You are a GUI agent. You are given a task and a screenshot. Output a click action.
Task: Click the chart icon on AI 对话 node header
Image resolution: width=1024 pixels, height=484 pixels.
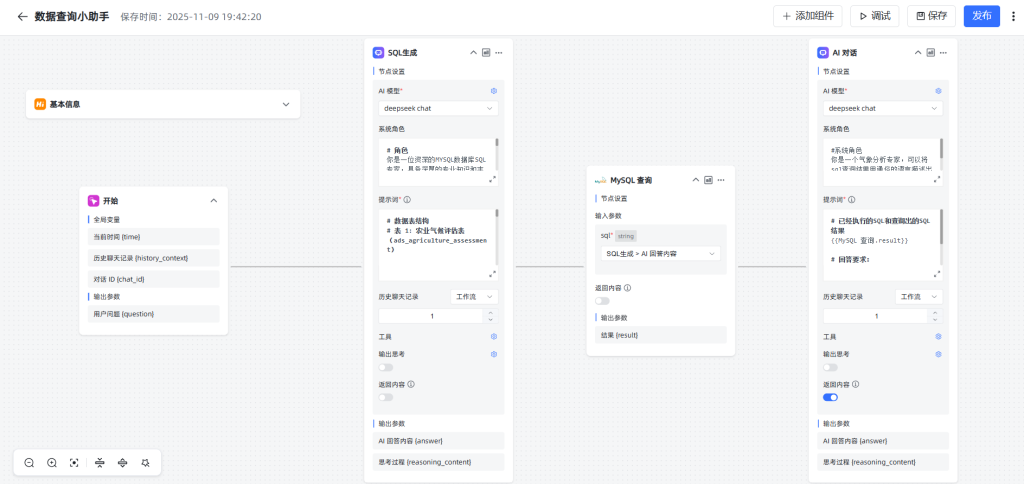coord(930,53)
